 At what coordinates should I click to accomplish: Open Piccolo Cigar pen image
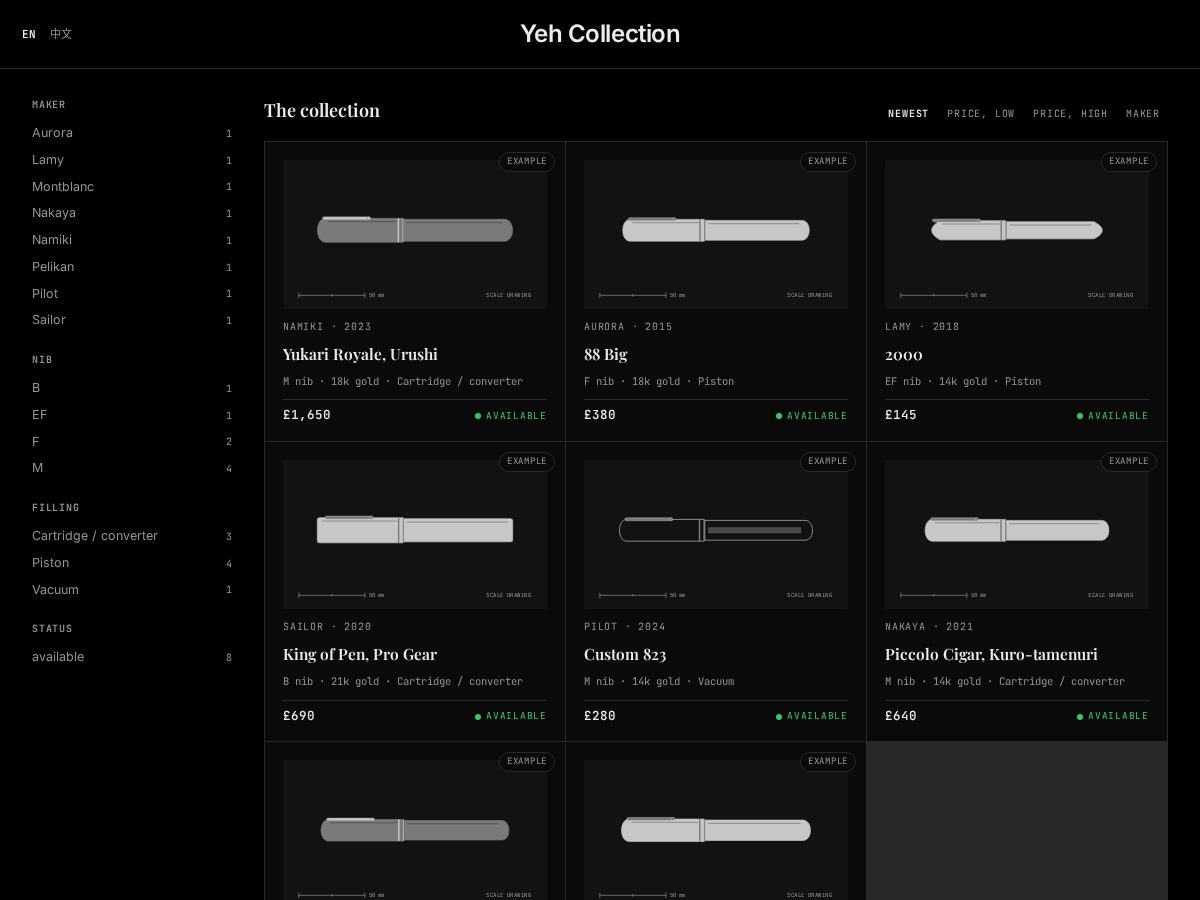pyautogui.click(x=1017, y=534)
